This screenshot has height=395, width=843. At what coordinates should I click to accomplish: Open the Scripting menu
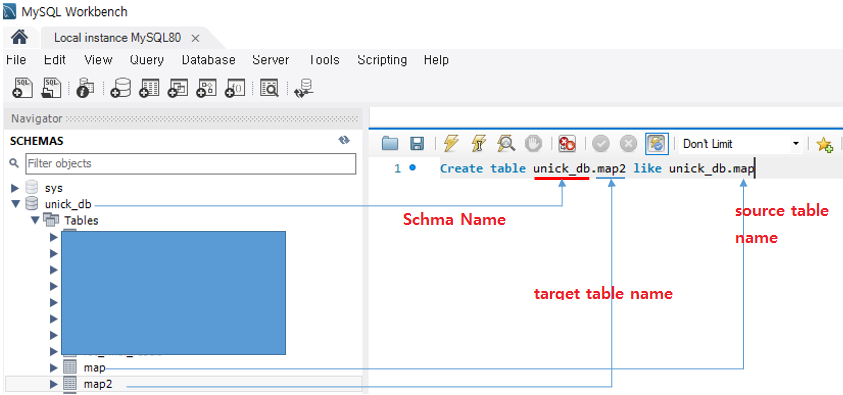point(382,60)
